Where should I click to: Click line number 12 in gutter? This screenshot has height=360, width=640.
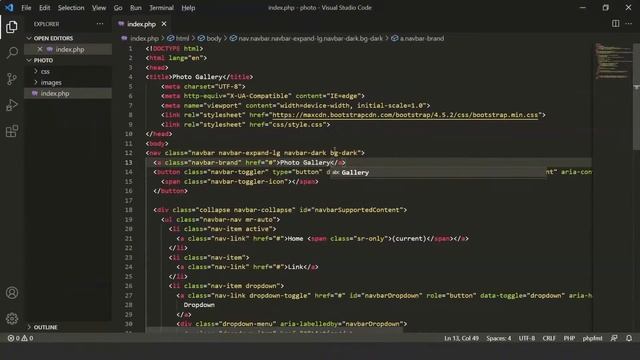point(129,153)
